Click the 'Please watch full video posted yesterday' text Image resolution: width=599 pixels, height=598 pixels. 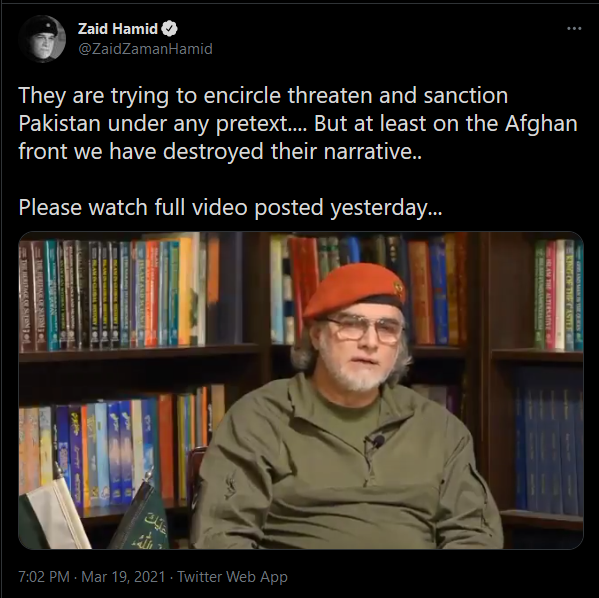[x=230, y=208]
